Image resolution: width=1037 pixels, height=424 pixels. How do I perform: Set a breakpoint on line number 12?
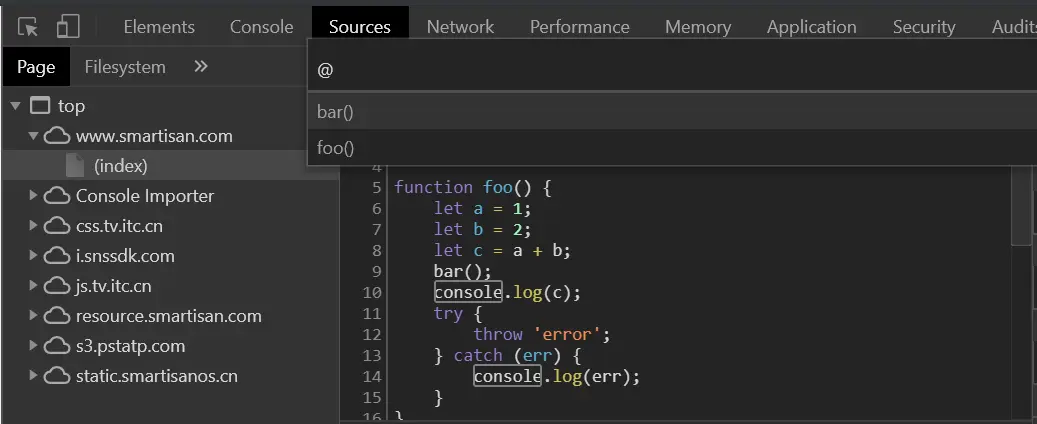(372, 335)
